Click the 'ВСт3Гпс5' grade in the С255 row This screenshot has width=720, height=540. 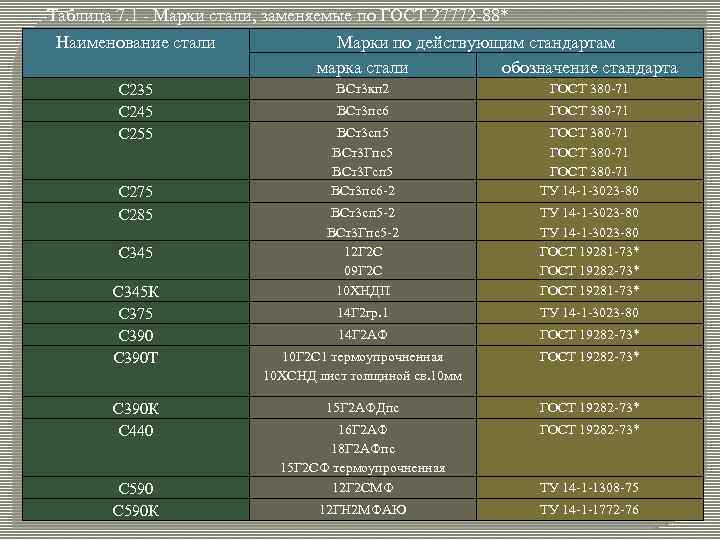363,152
